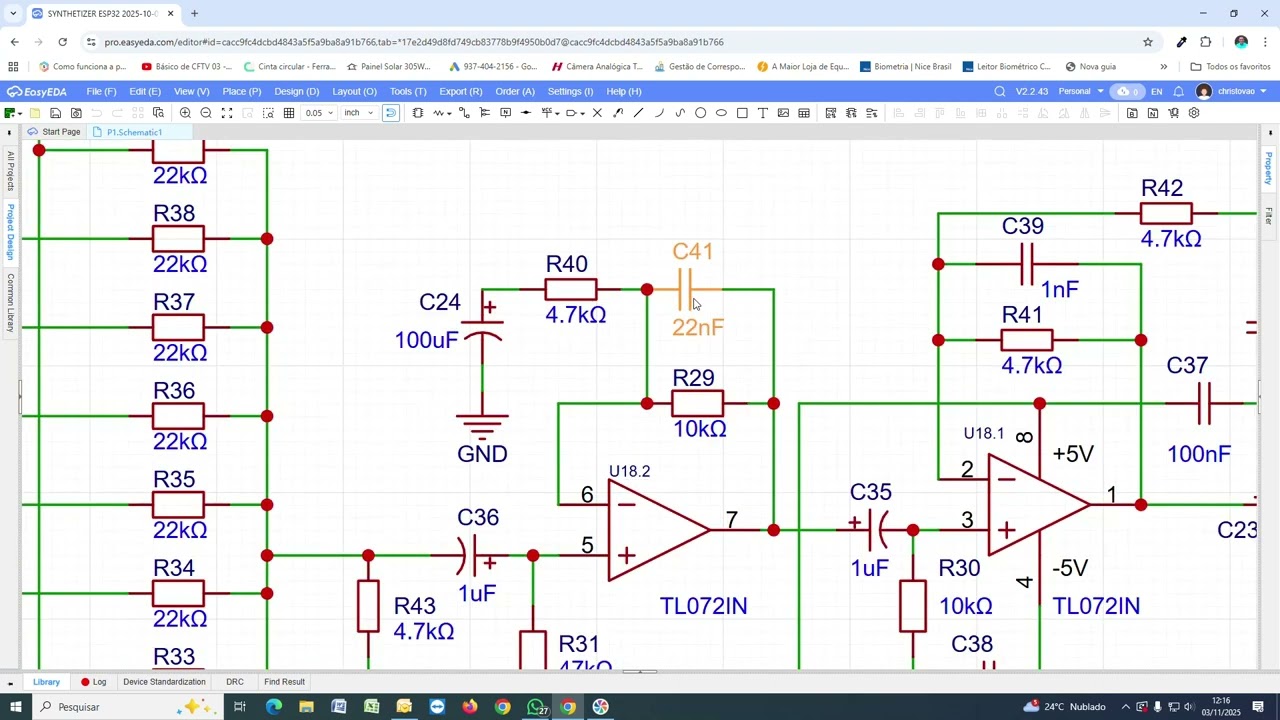Switch to the Start Page tab
Screen dimensions: 1280x720
click(54, 132)
